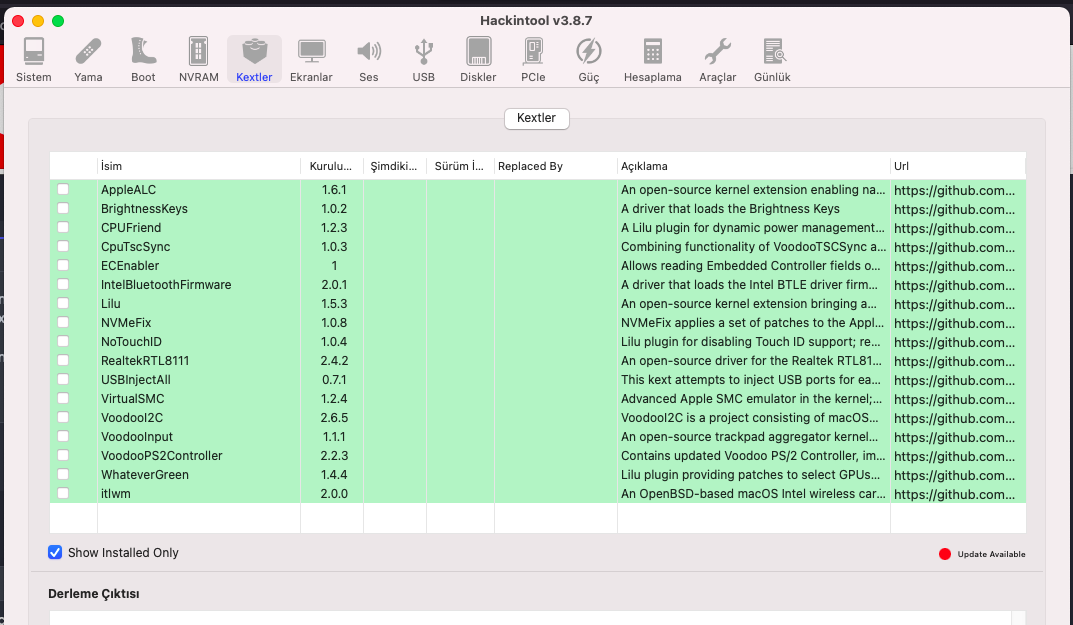Click the red Update Available indicator
This screenshot has width=1073, height=625.
(945, 554)
